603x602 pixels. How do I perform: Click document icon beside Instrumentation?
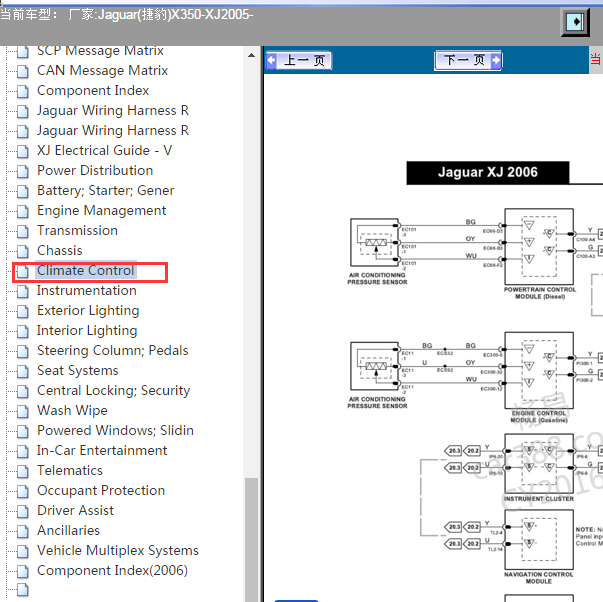pos(23,291)
